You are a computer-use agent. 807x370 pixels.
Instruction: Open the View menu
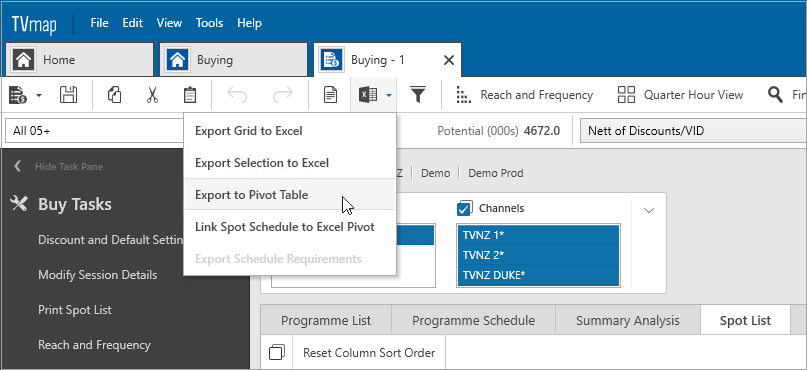pyautogui.click(x=169, y=23)
